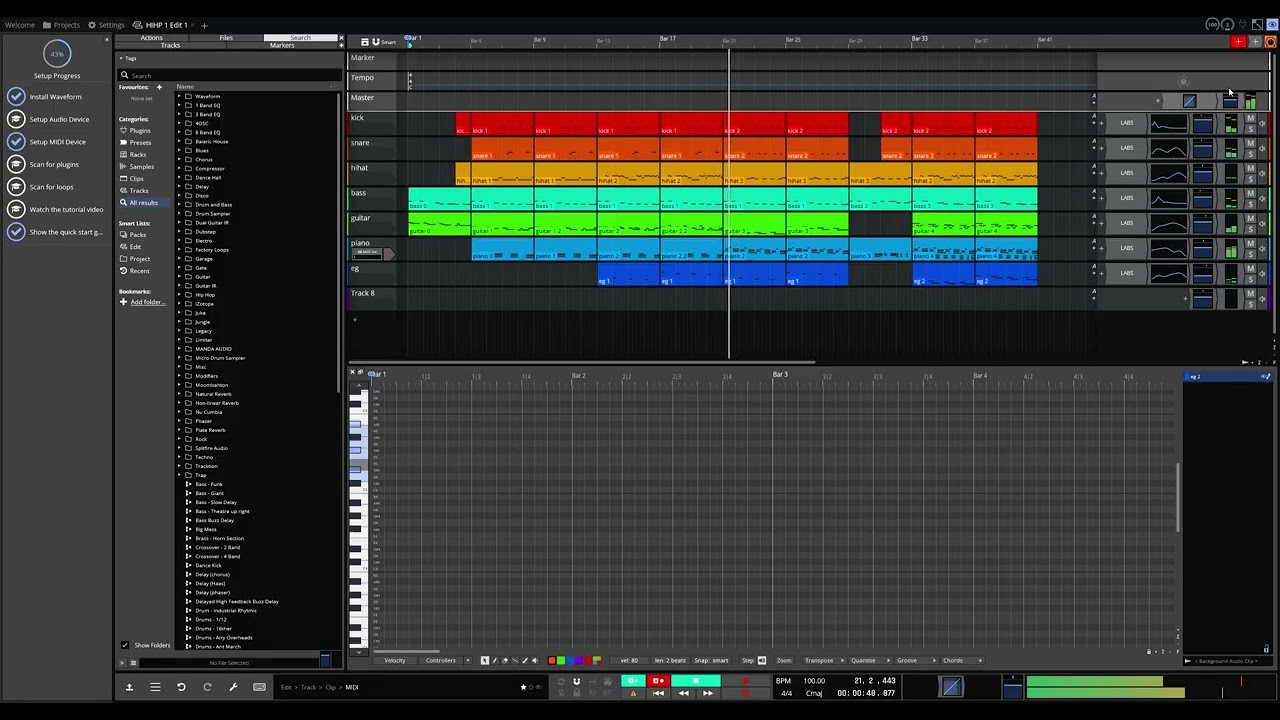Click the browser Search input field
The height and width of the screenshot is (720, 1280).
228,75
